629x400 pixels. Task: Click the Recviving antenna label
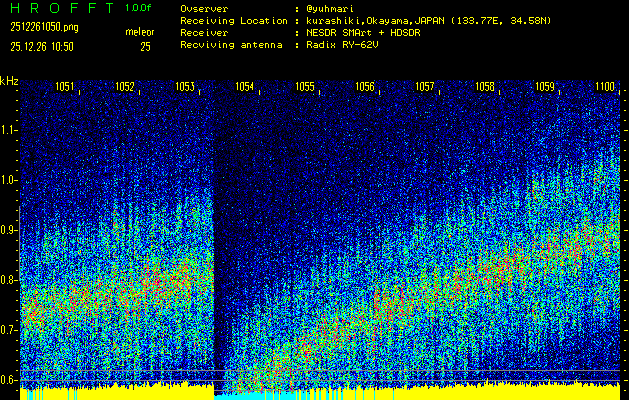pos(231,45)
